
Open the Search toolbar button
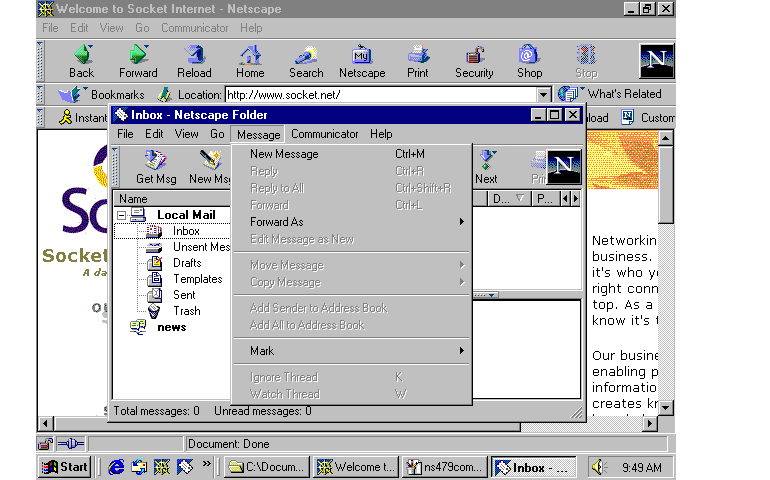(306, 61)
